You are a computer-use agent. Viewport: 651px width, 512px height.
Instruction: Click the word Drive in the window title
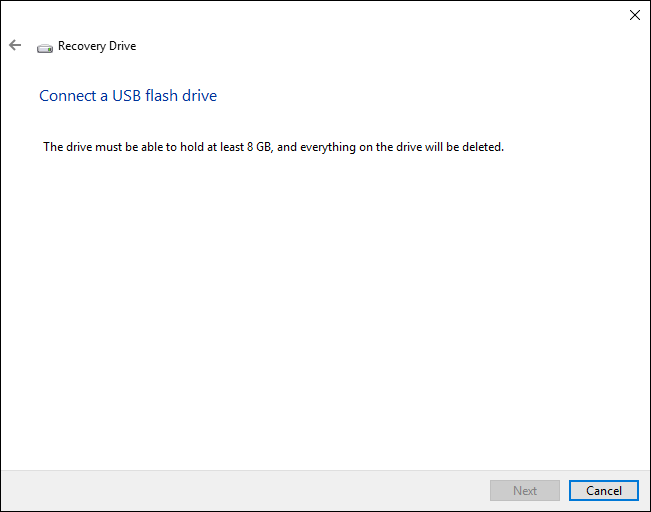122,46
